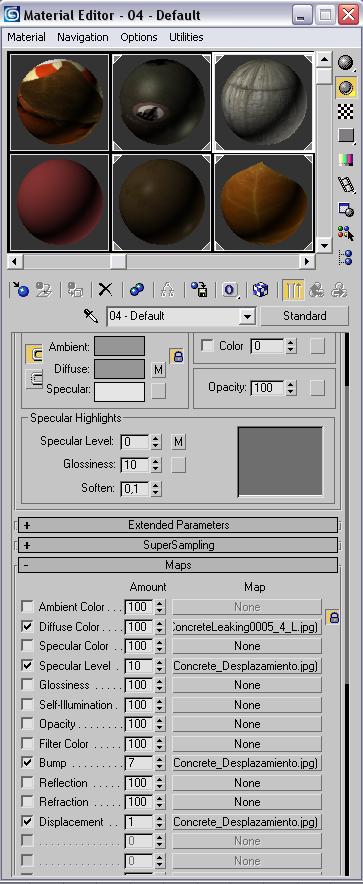The image size is (363, 884).
Task: Open the Bump Concrete_Desplazamiento.jpg map button
Action: click(247, 763)
